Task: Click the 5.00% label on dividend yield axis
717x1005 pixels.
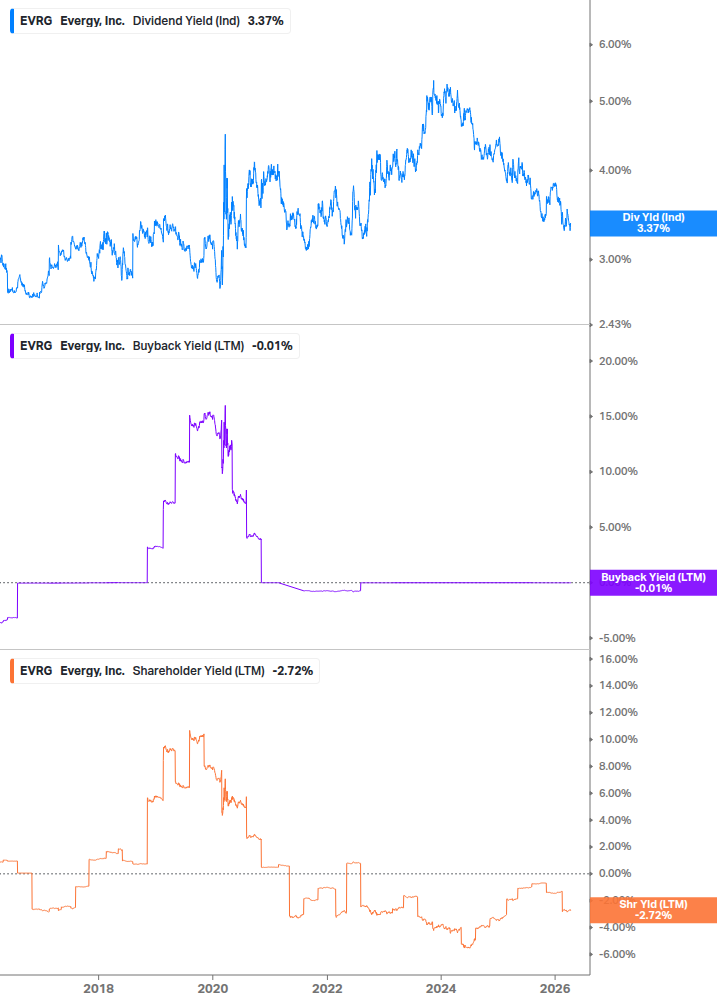Action: (x=615, y=101)
